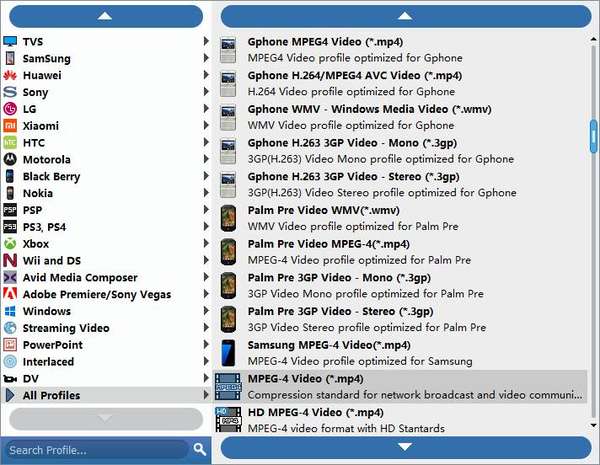Click the PS3, PS4 category icon

(x=10, y=227)
